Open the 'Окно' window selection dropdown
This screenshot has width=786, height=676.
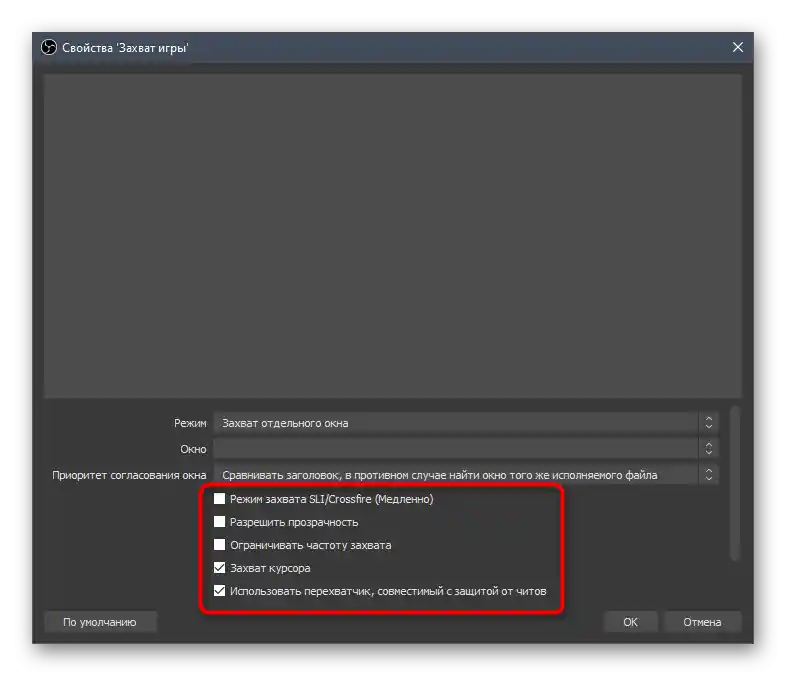coord(466,448)
